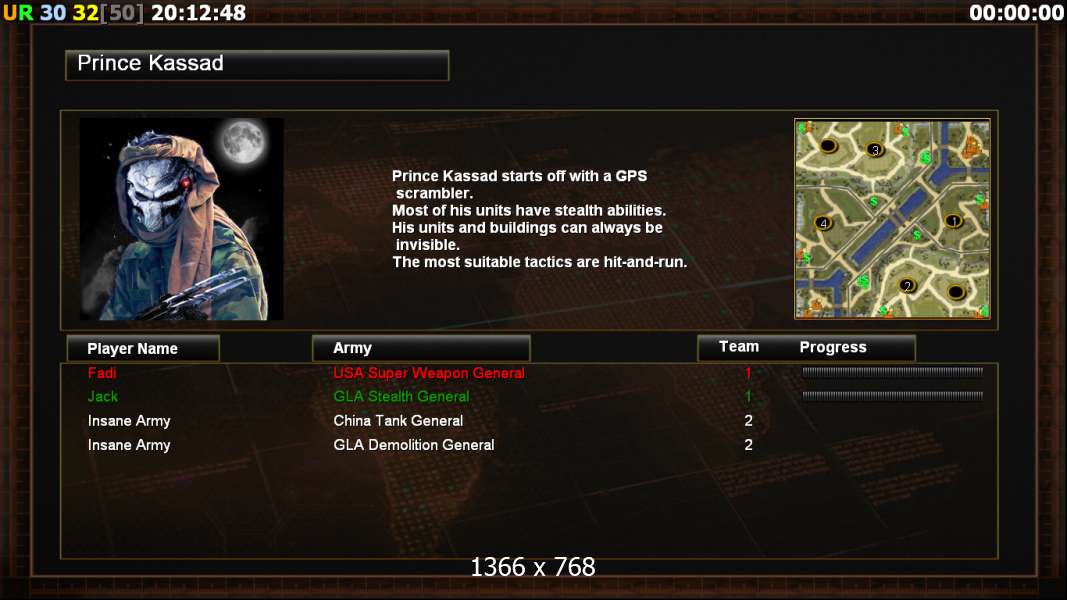Click GLA Demolition General army entry

pyautogui.click(x=414, y=445)
